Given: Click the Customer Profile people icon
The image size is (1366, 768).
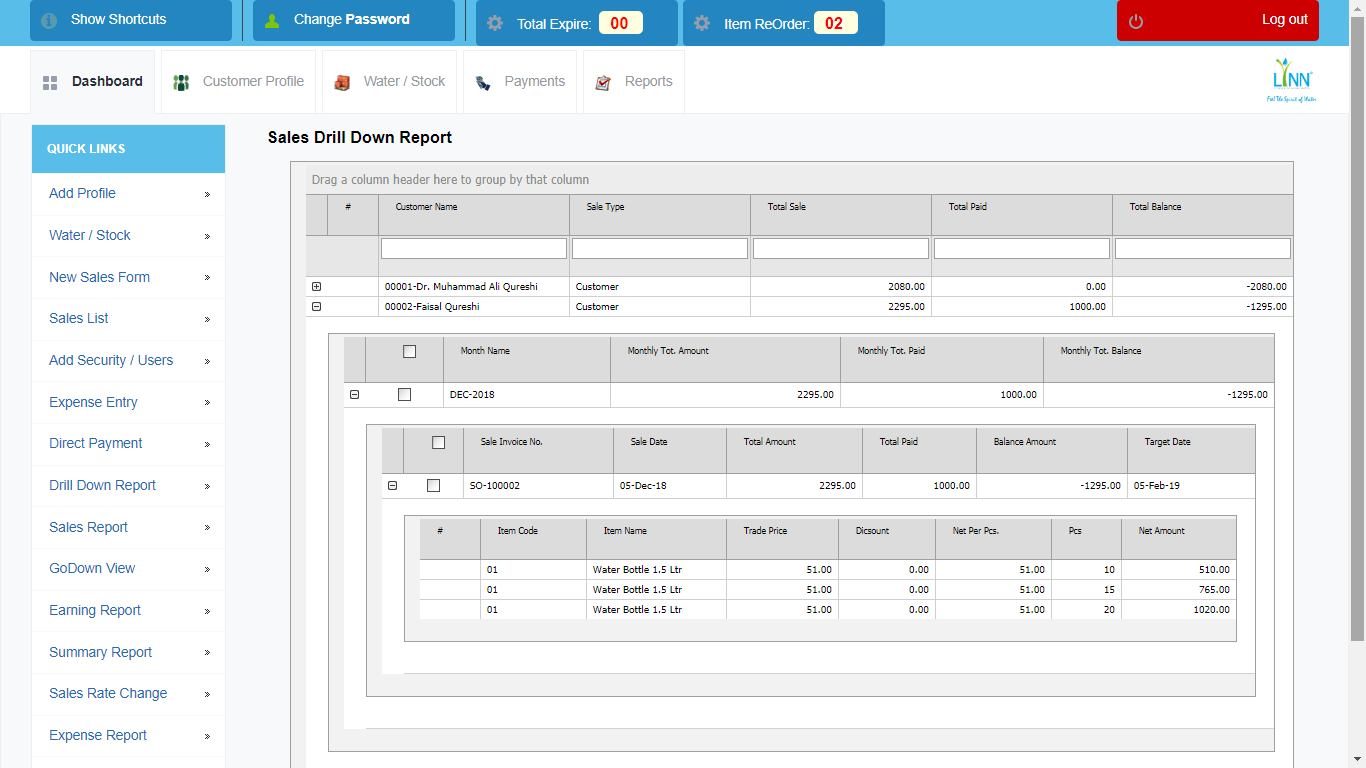Looking at the screenshot, I should tap(181, 82).
